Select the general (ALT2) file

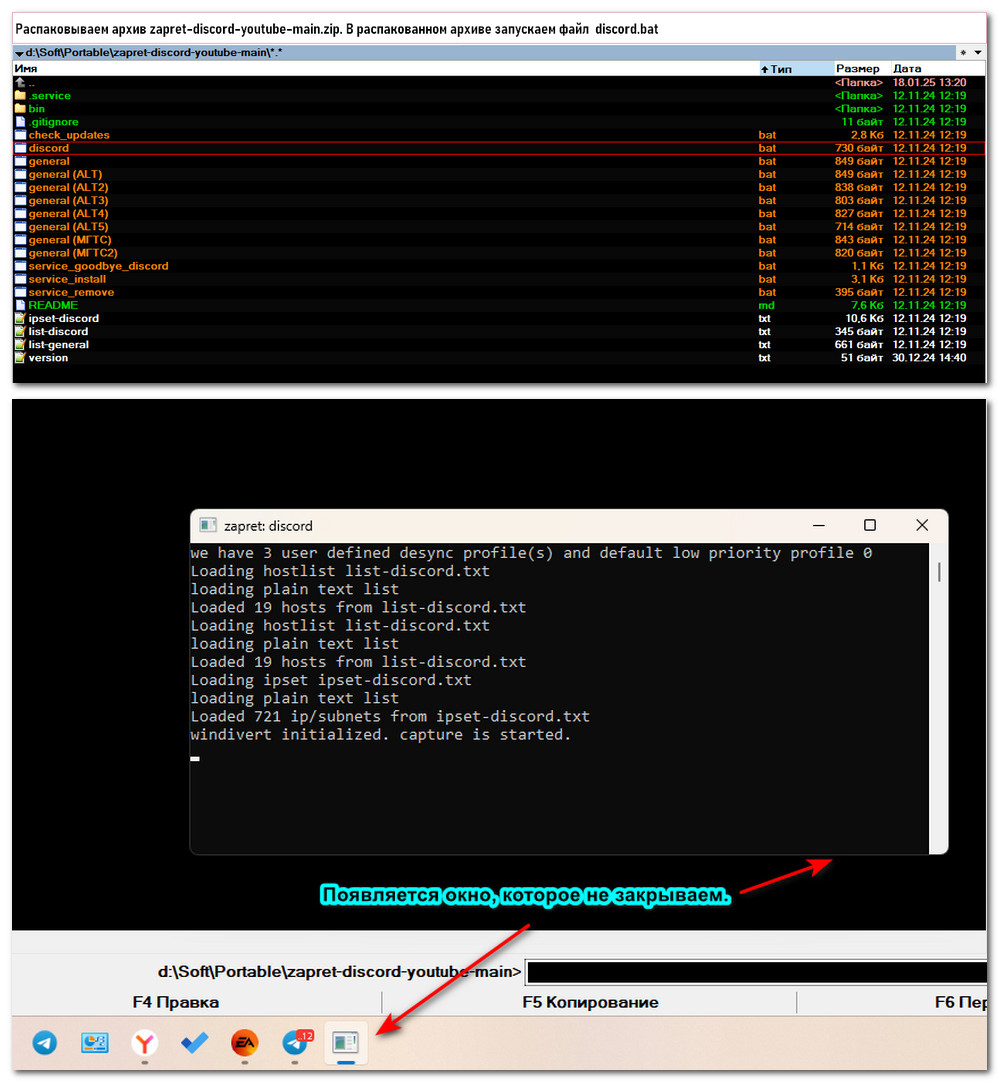(499, 187)
